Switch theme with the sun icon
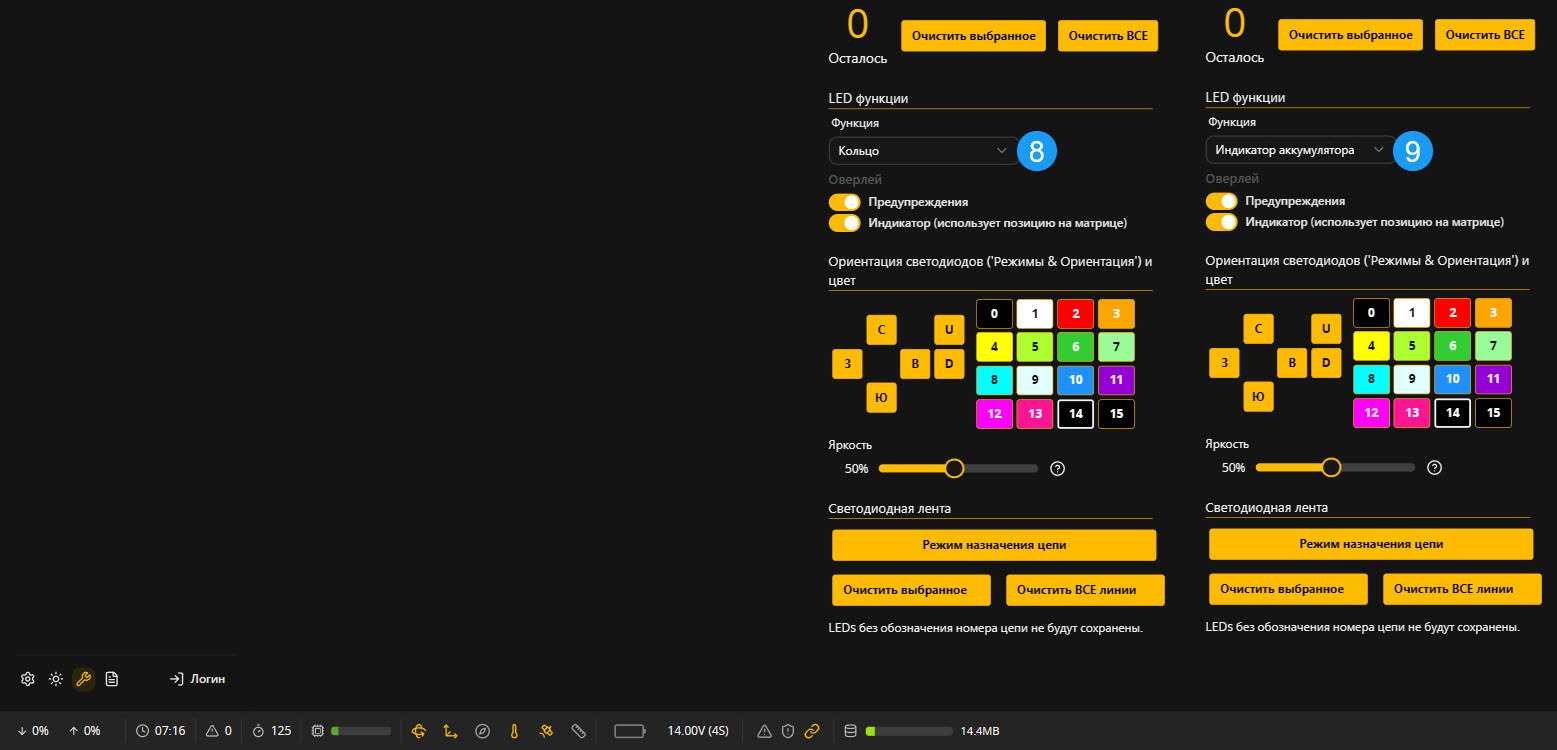 coord(56,679)
